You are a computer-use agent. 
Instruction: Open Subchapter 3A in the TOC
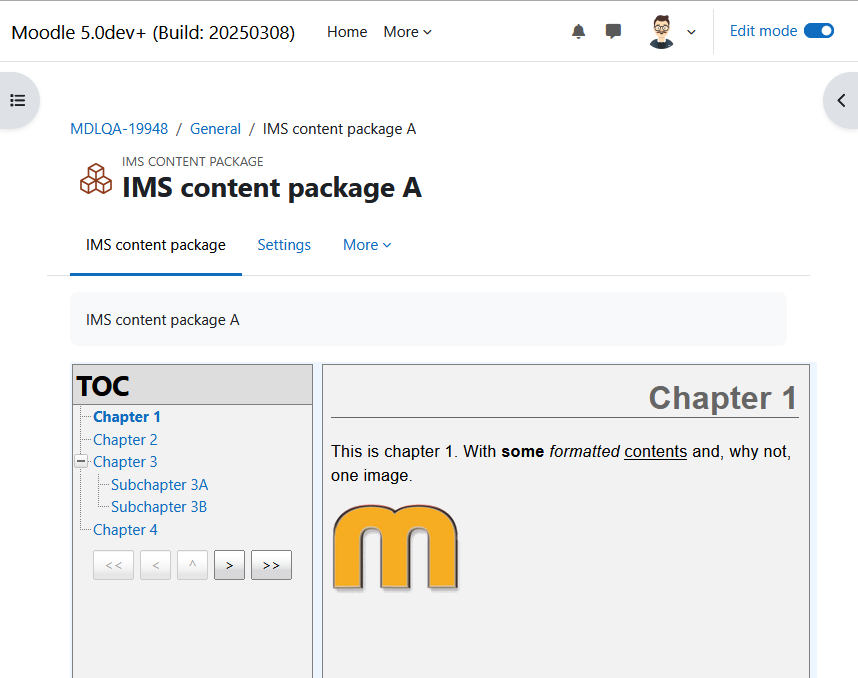(x=159, y=485)
